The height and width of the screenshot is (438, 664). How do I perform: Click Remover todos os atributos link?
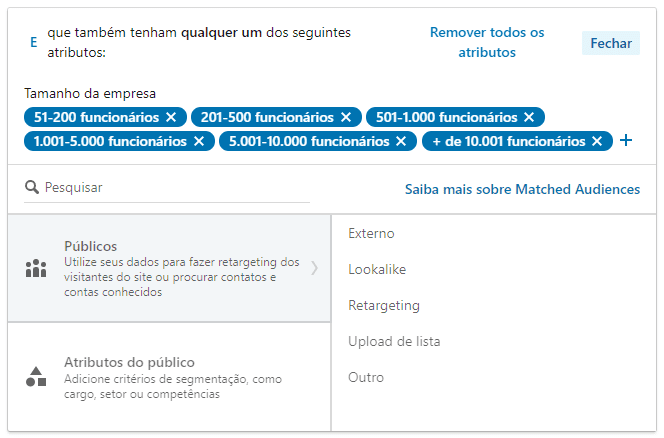pos(487,42)
